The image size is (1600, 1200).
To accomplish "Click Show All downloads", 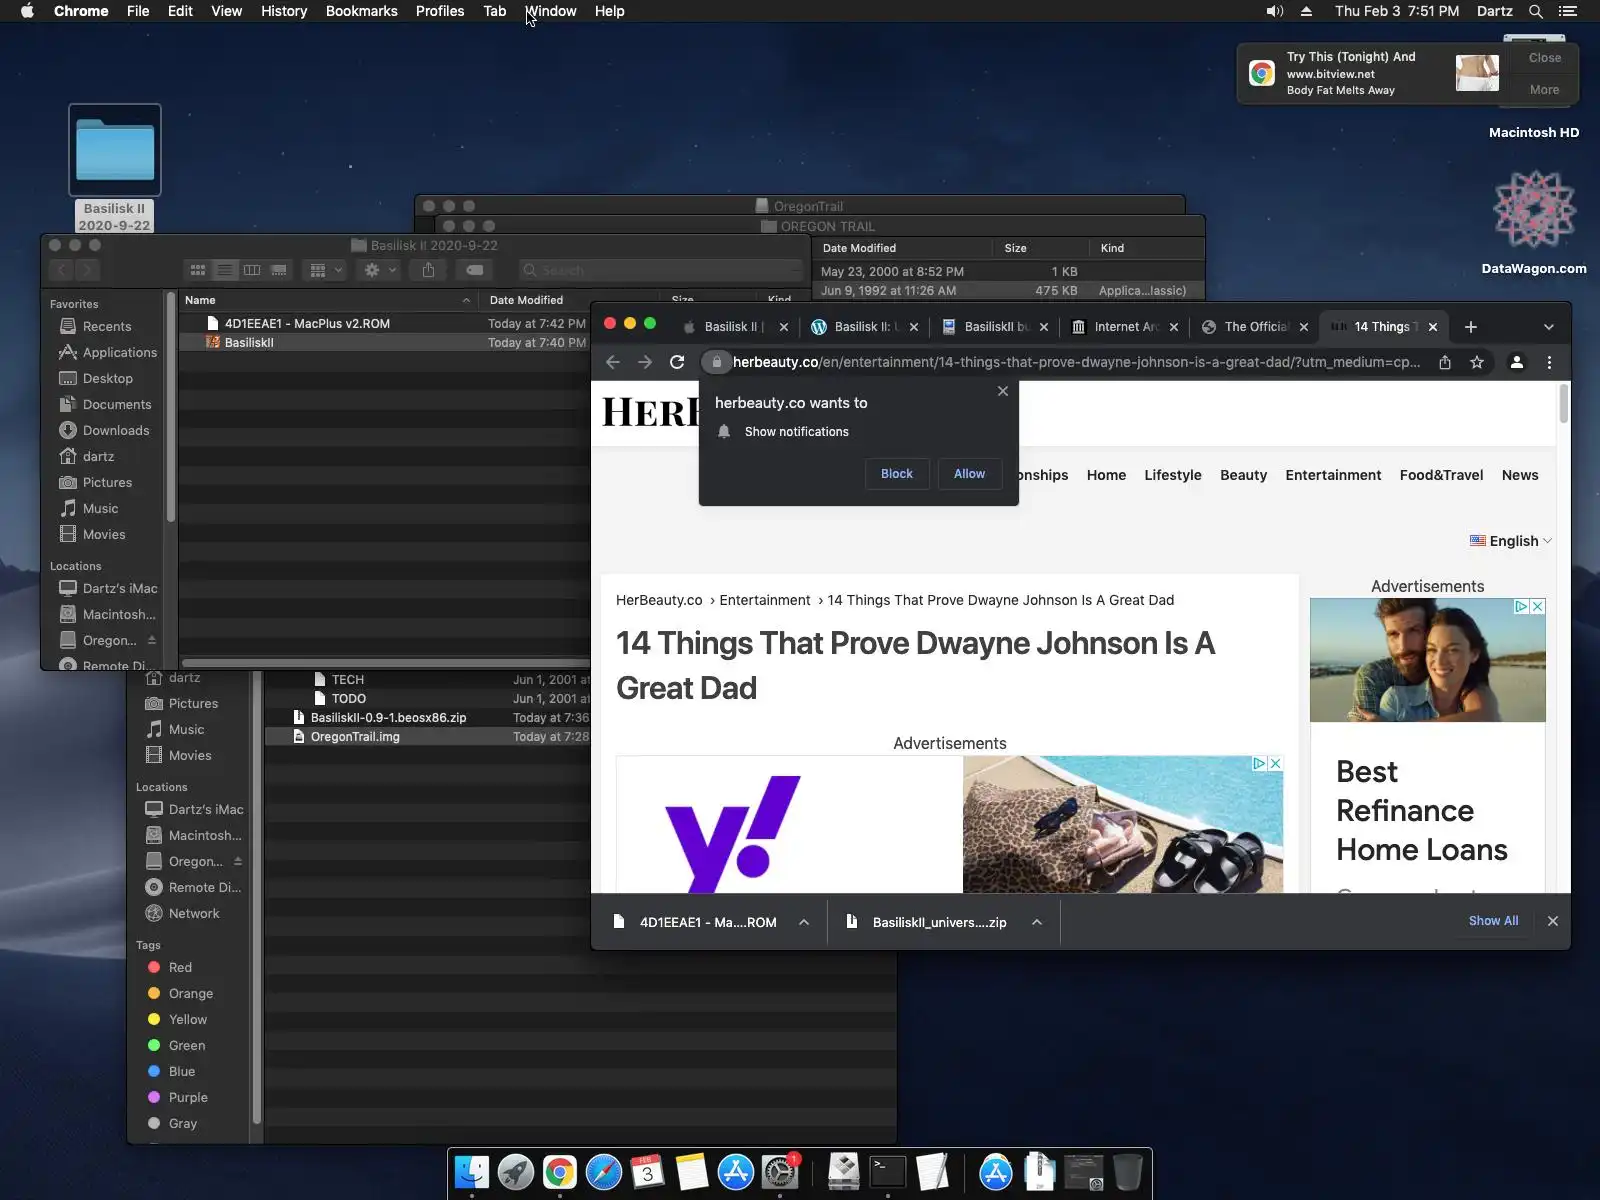I will [1493, 921].
